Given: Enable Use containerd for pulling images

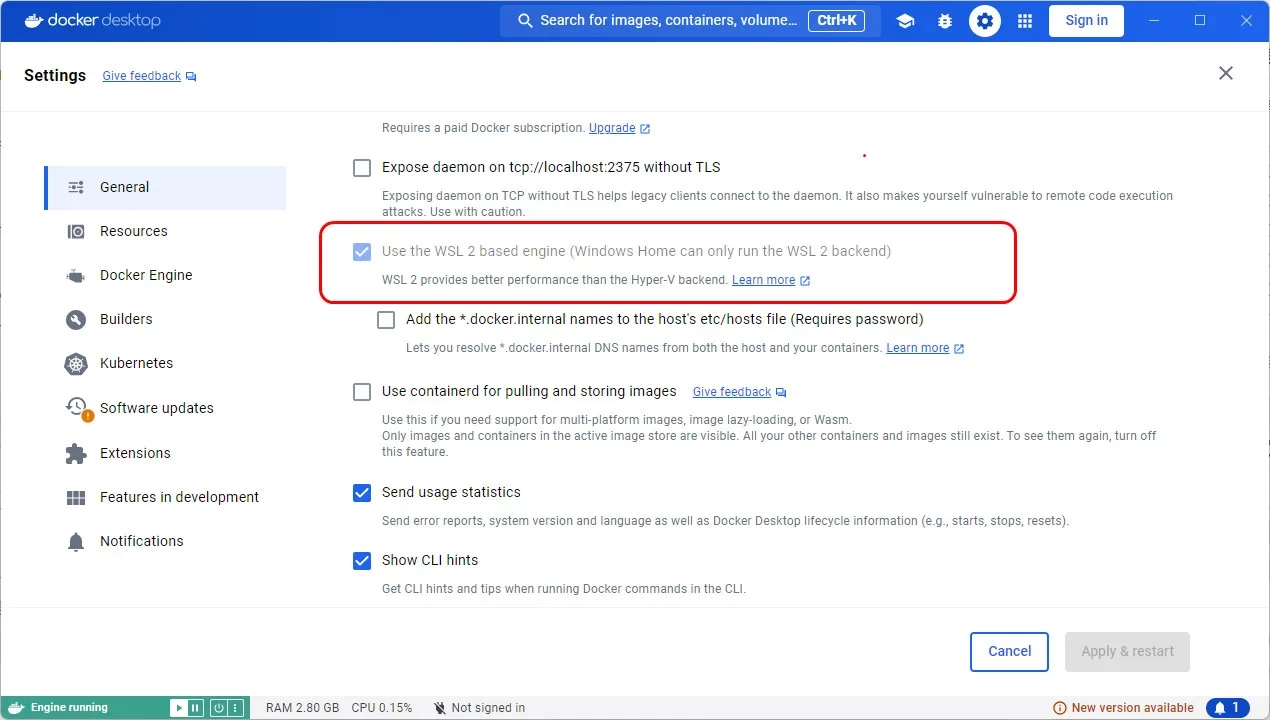Looking at the screenshot, I should tap(362, 392).
